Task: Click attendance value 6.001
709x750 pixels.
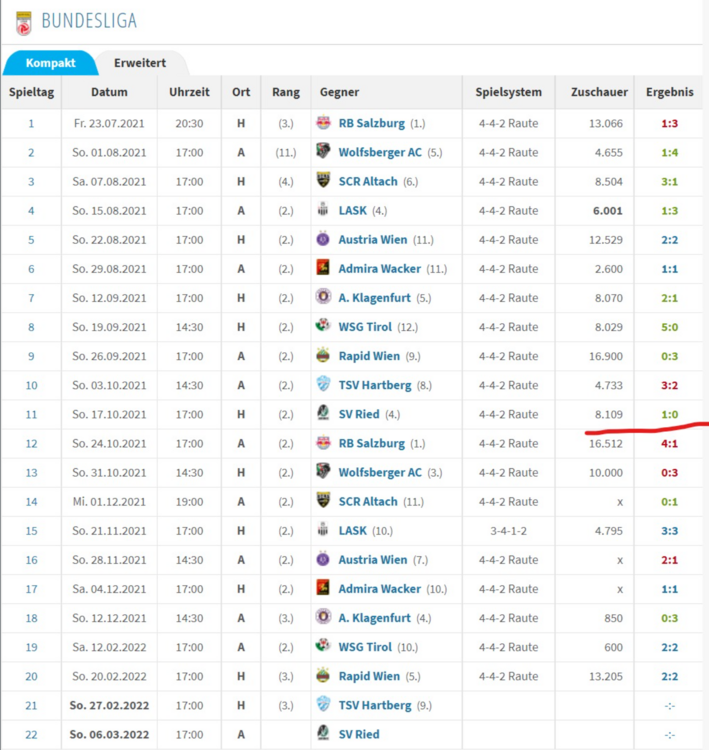Action: [x=608, y=211]
